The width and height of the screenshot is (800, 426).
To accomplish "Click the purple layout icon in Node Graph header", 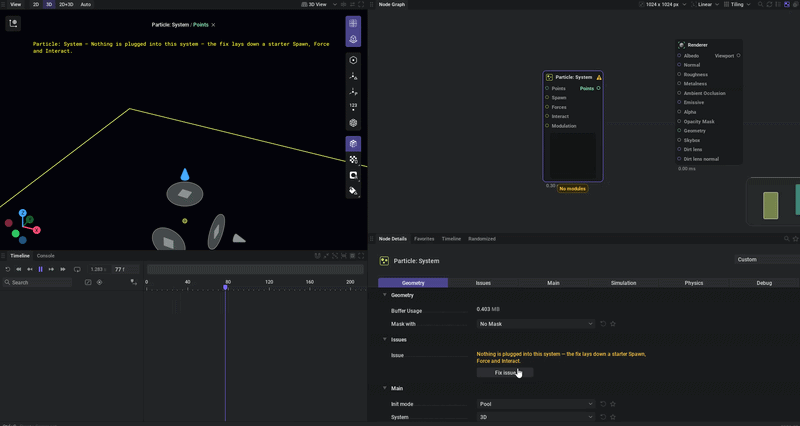I will pyautogui.click(x=786, y=4).
